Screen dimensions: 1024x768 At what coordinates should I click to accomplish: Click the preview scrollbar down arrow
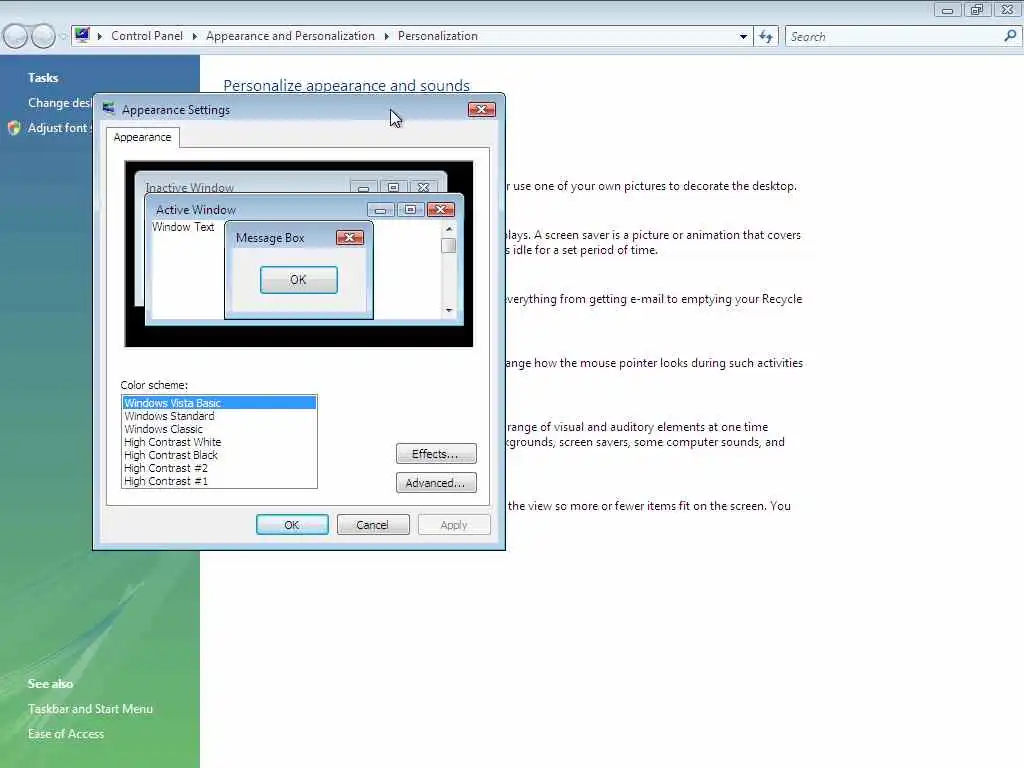pyautogui.click(x=449, y=311)
